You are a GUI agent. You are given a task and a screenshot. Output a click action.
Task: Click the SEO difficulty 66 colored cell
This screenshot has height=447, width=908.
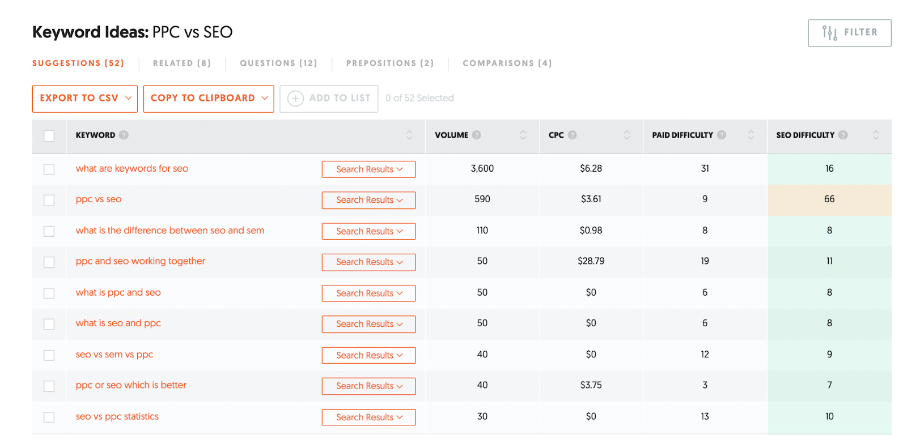pos(829,199)
